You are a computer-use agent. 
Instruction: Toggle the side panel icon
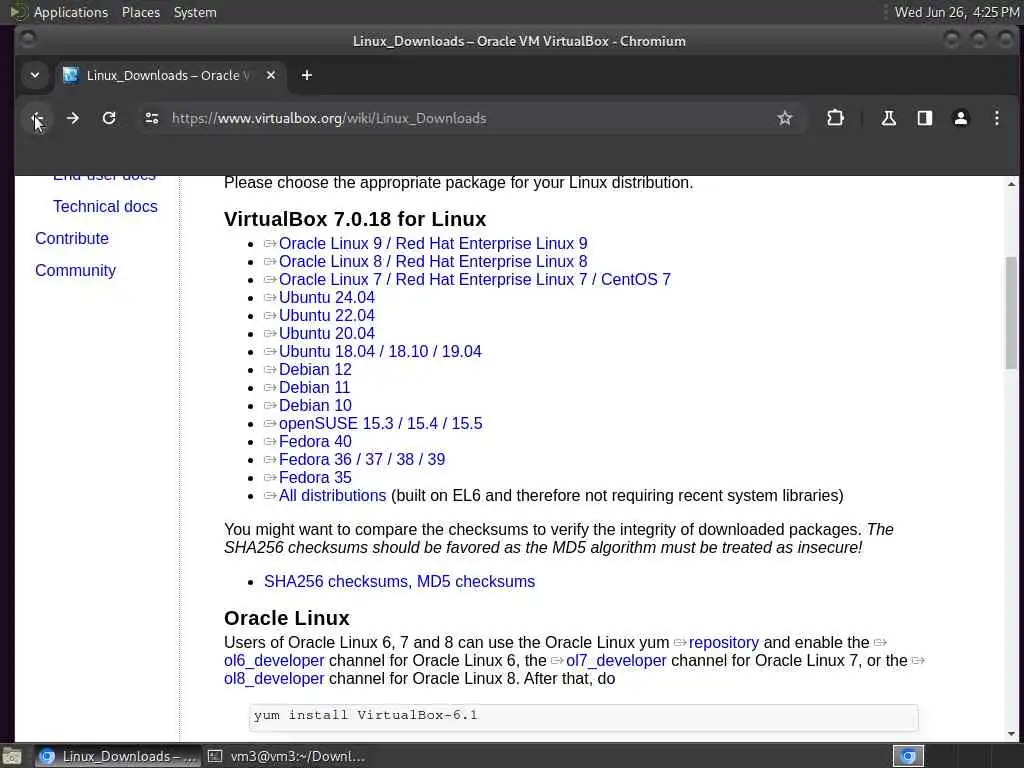(x=924, y=118)
